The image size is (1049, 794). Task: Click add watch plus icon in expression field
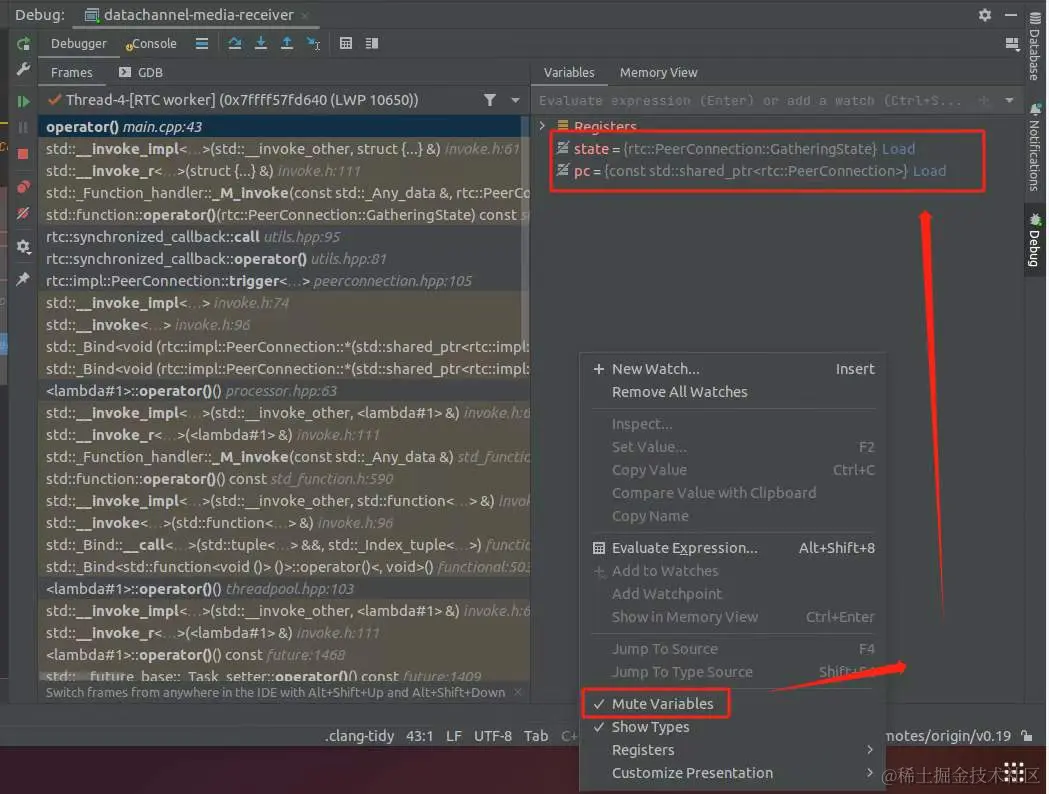[x=983, y=101]
